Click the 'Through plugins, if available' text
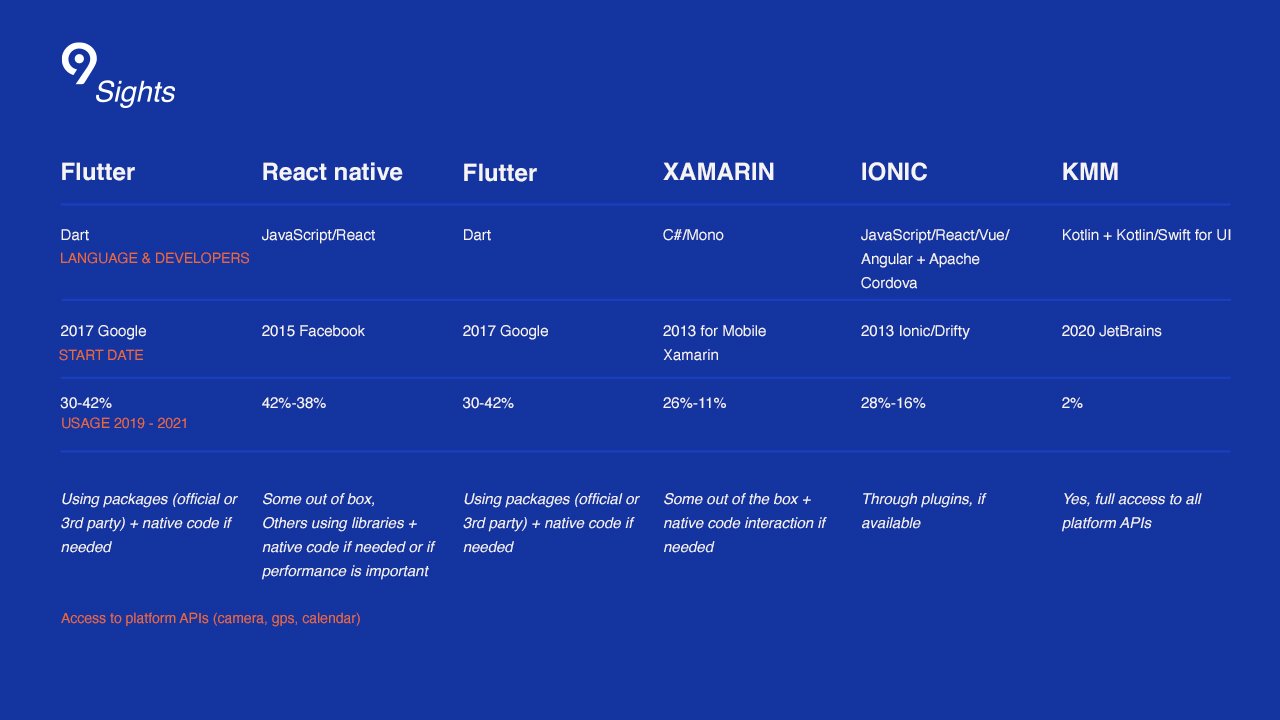The width and height of the screenshot is (1280, 720). [x=923, y=511]
